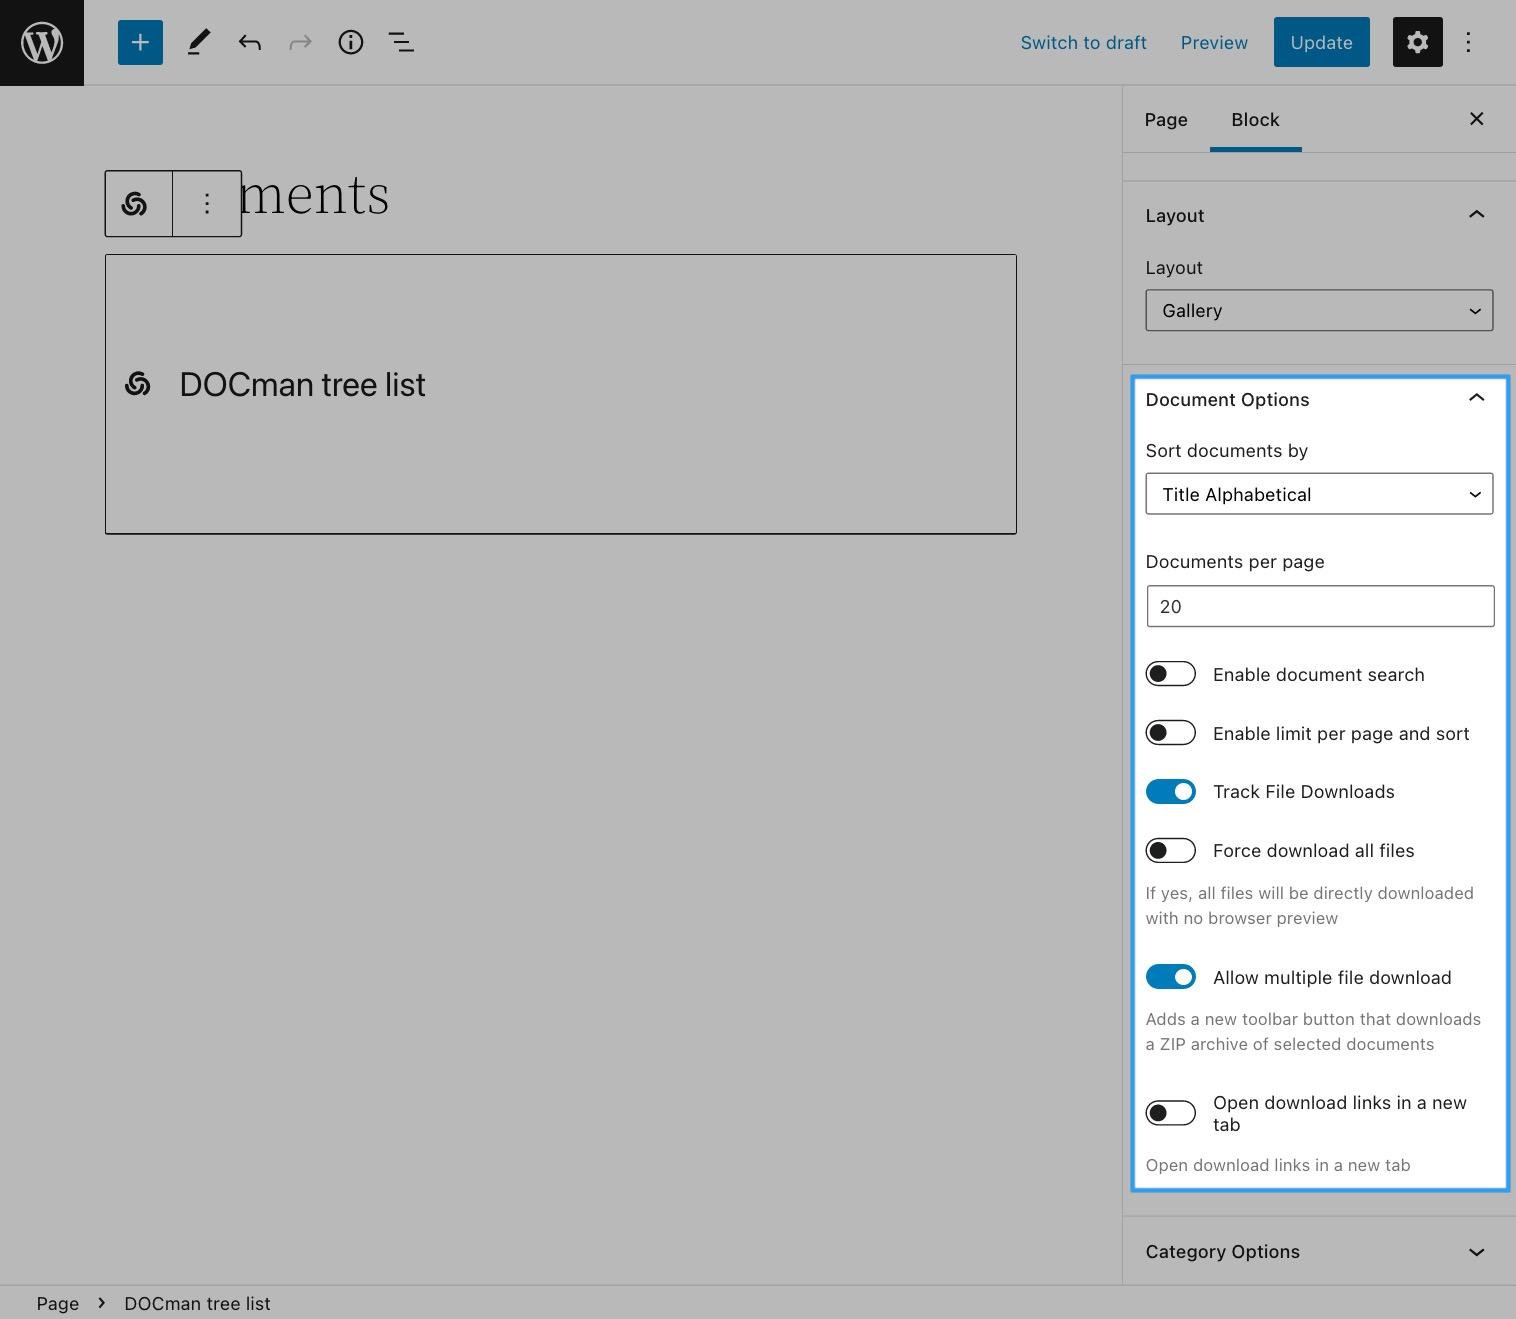1516x1319 pixels.
Task: Turn on Force download all files
Action: click(x=1170, y=851)
